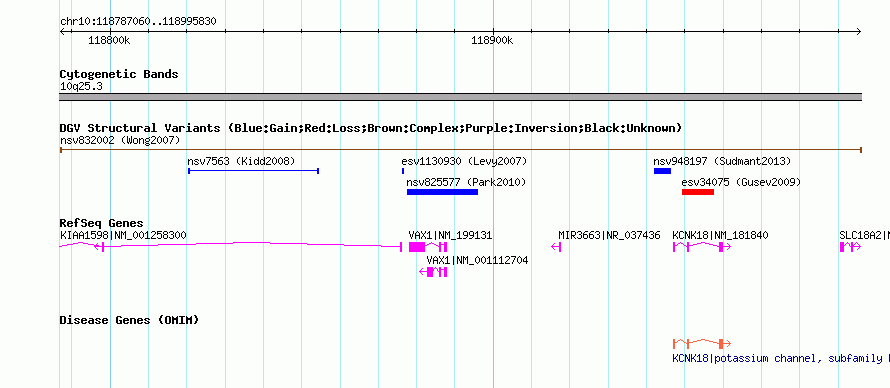Open the esv1130930 (Levy2007) label

(464, 161)
